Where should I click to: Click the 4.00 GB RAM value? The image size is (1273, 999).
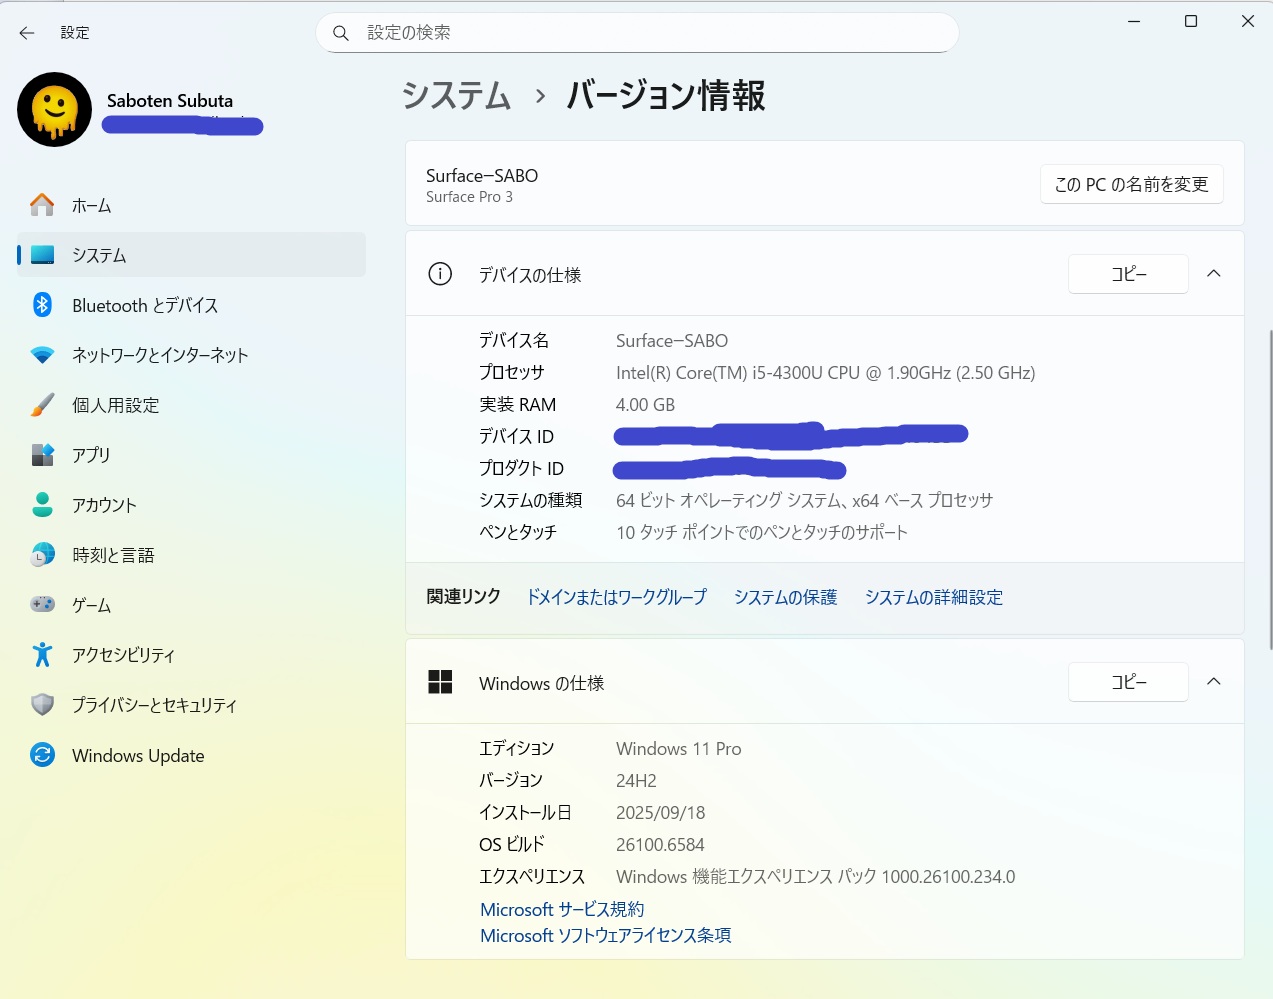click(x=646, y=405)
